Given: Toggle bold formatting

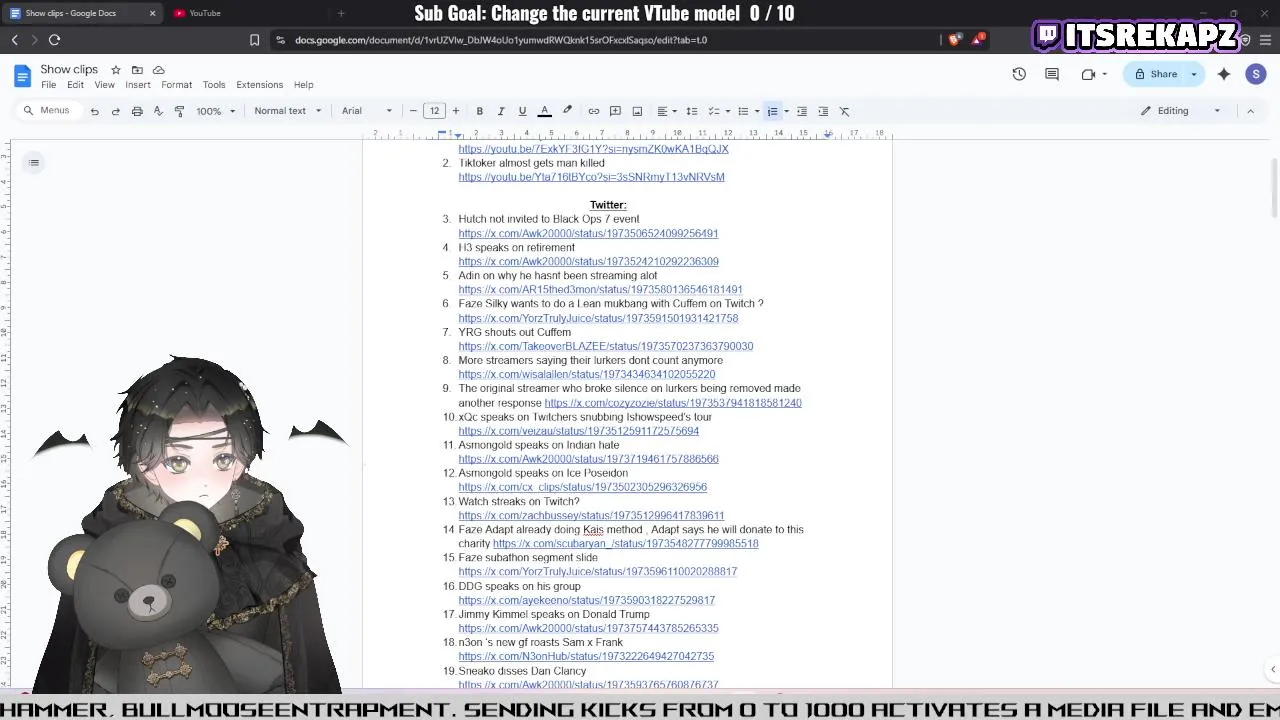Looking at the screenshot, I should (480, 111).
